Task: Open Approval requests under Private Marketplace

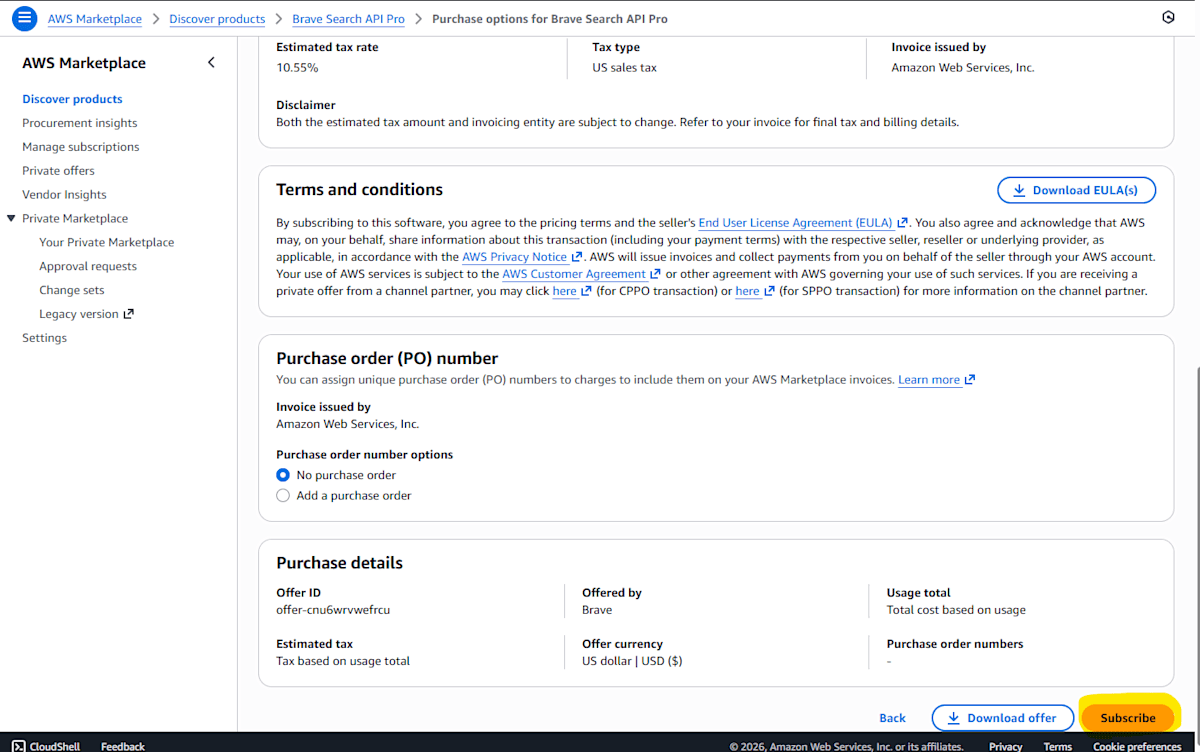Action: point(88,266)
